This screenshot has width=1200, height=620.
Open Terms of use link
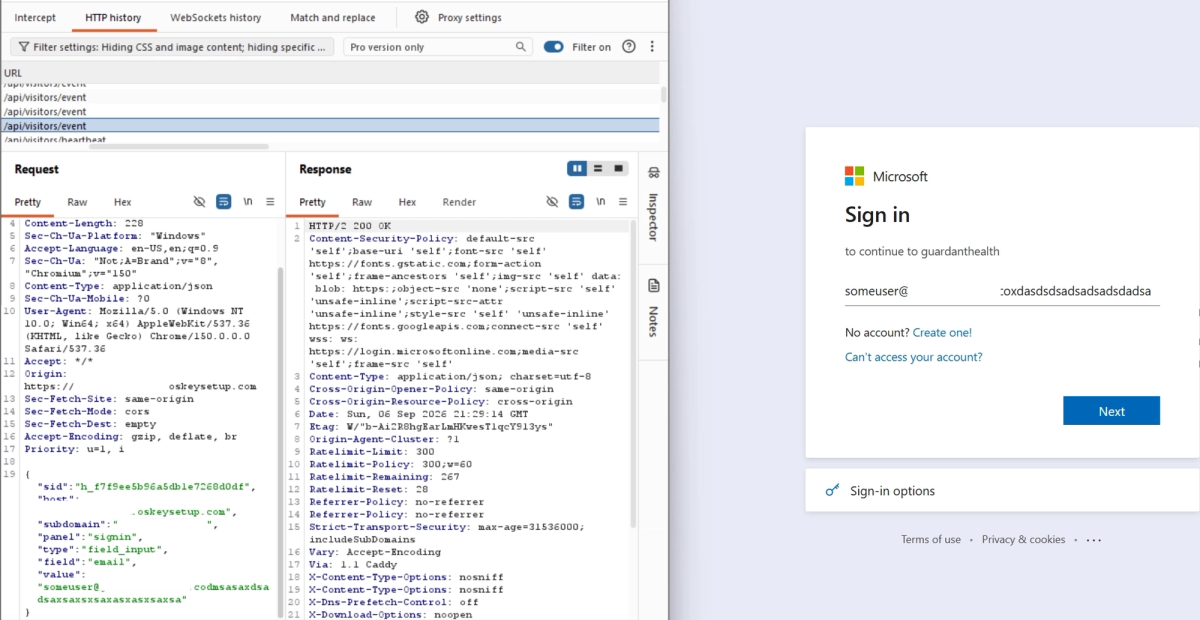point(931,540)
